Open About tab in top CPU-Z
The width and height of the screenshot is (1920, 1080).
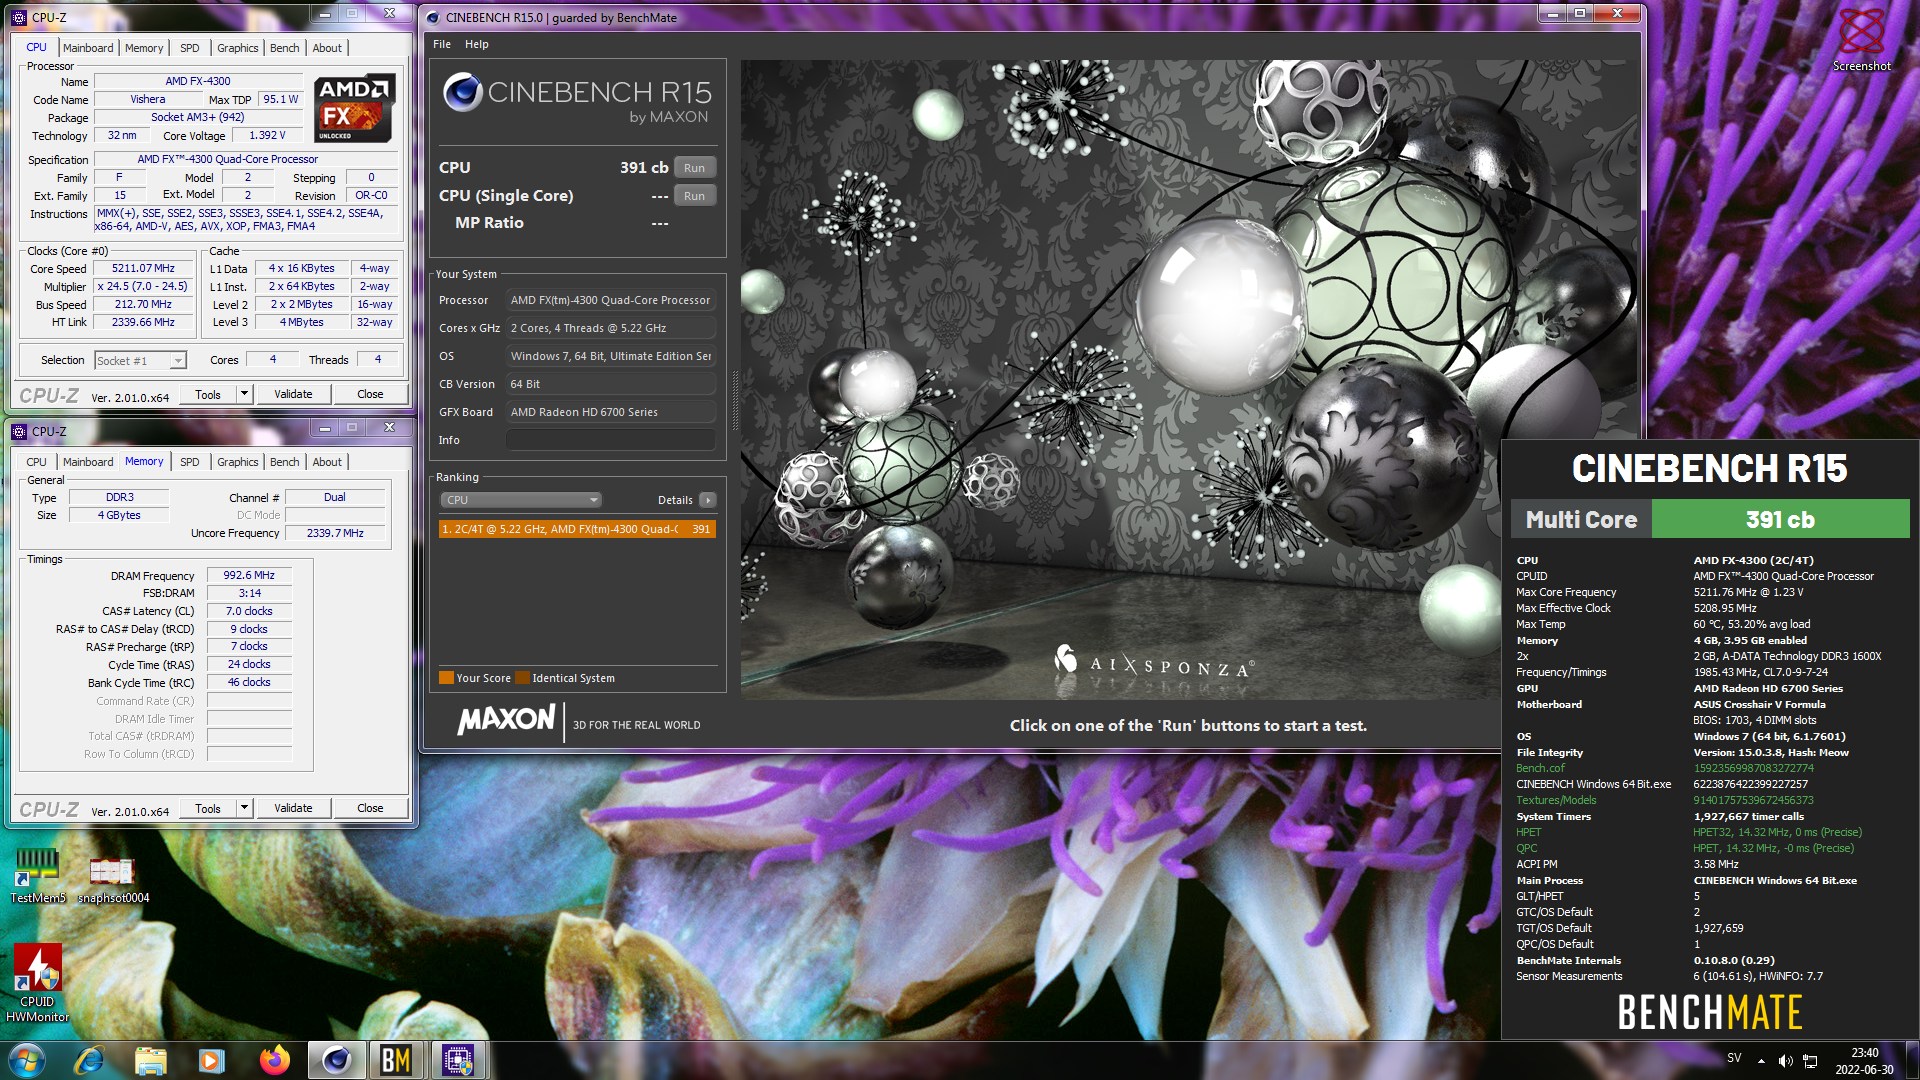(327, 48)
